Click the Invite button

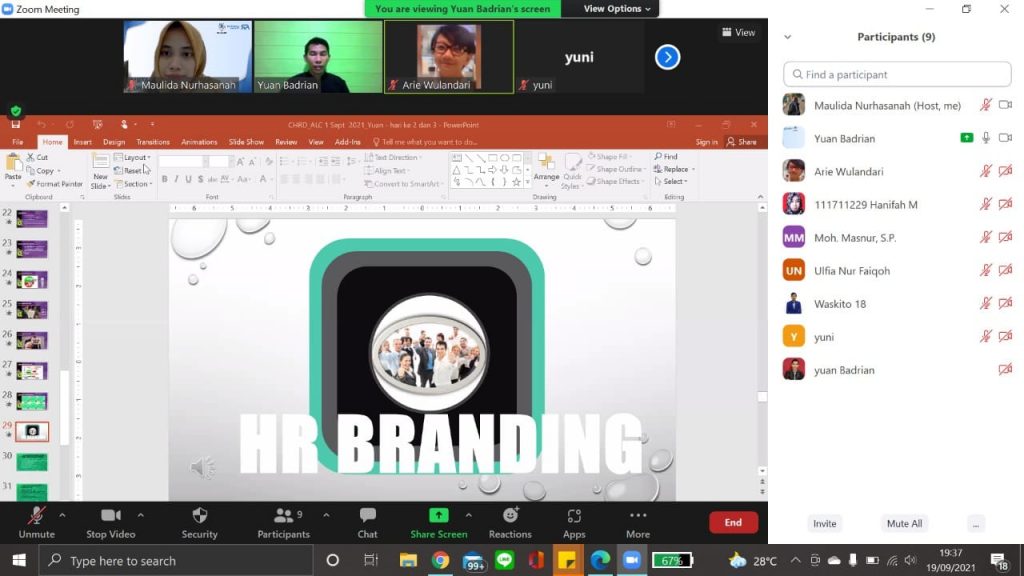point(824,523)
